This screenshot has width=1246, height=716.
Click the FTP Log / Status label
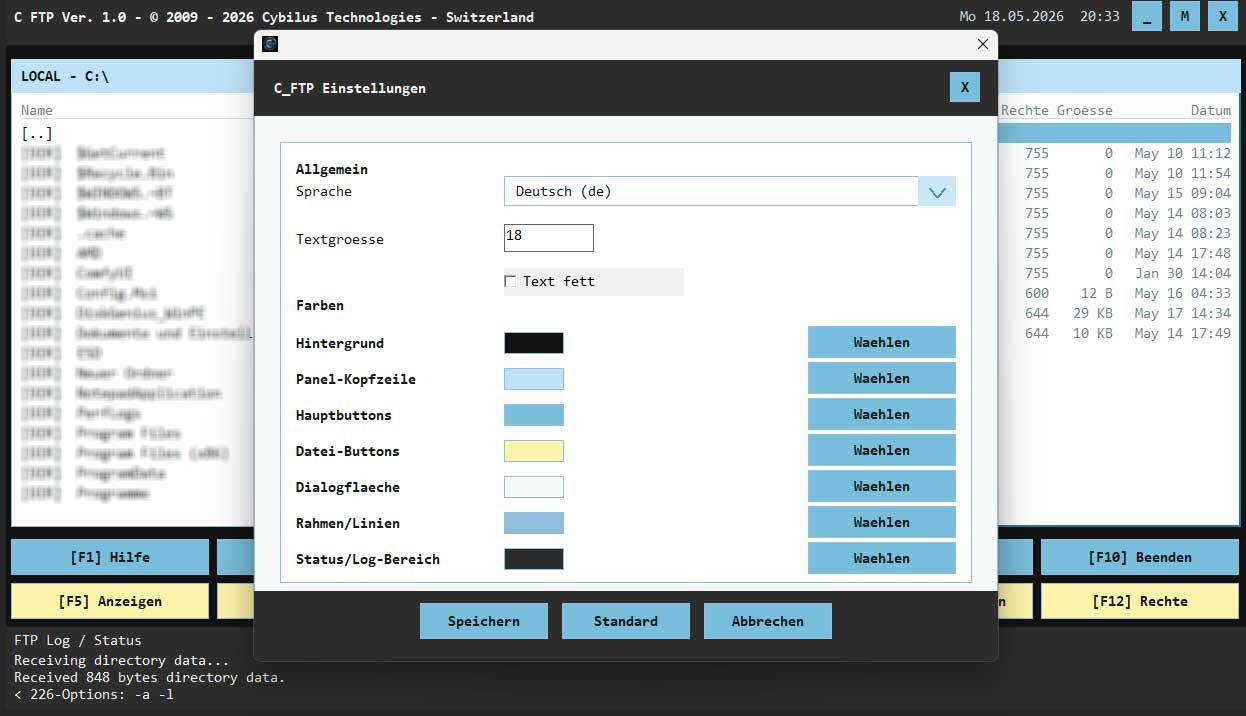coord(78,640)
